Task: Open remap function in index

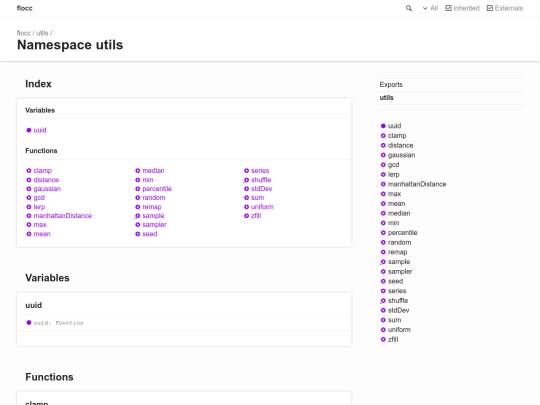Action: pyautogui.click(x=152, y=207)
